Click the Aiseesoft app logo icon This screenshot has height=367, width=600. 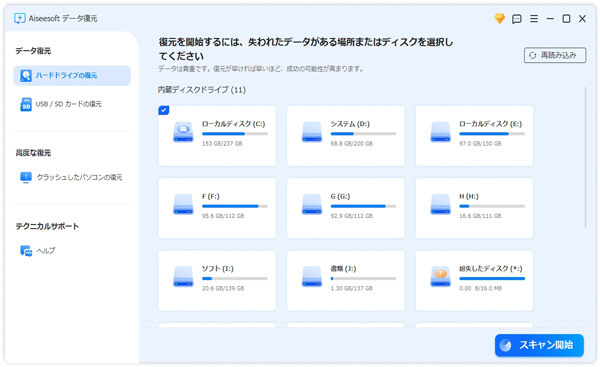[x=20, y=18]
